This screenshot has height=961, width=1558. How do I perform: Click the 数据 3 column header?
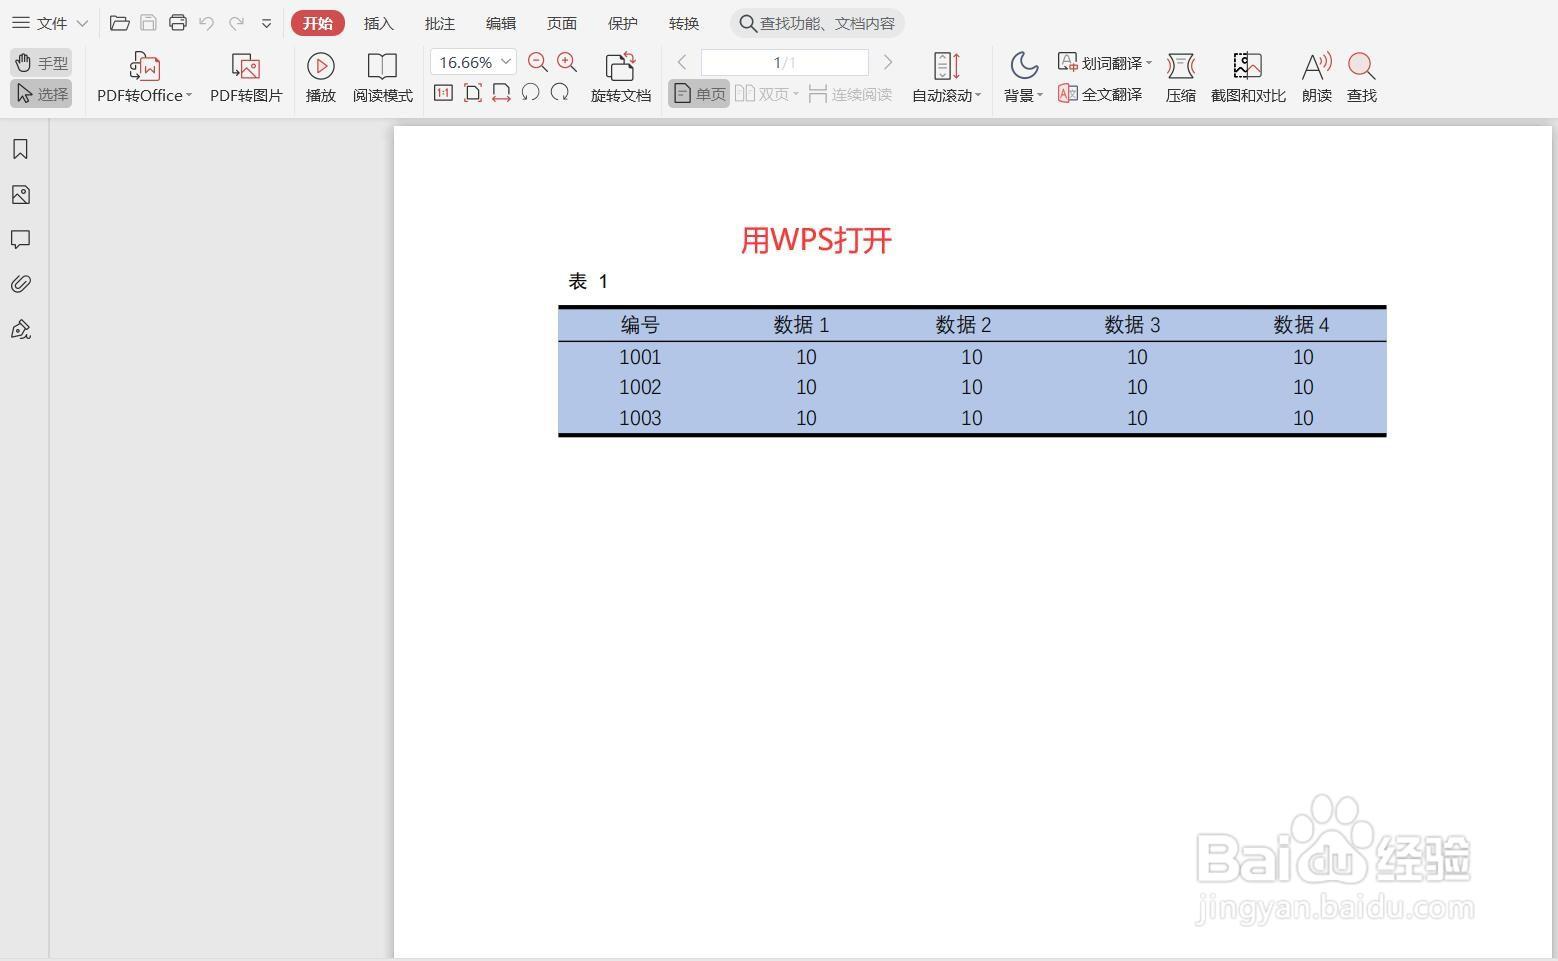click(x=1132, y=325)
